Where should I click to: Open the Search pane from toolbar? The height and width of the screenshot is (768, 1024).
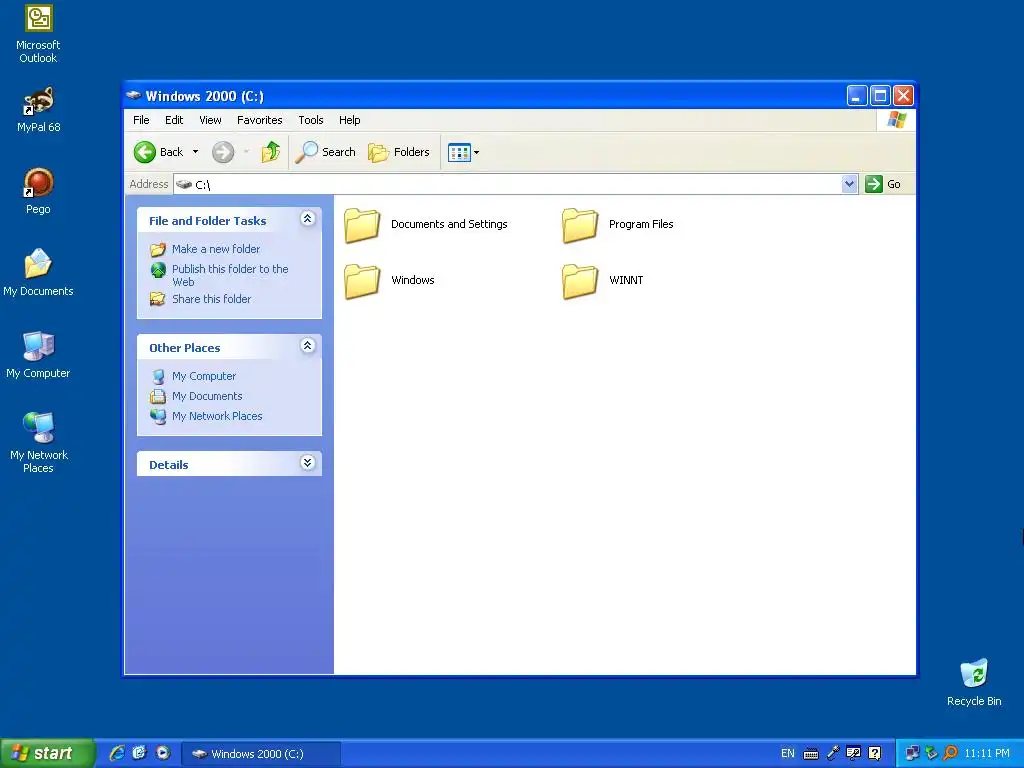point(325,152)
